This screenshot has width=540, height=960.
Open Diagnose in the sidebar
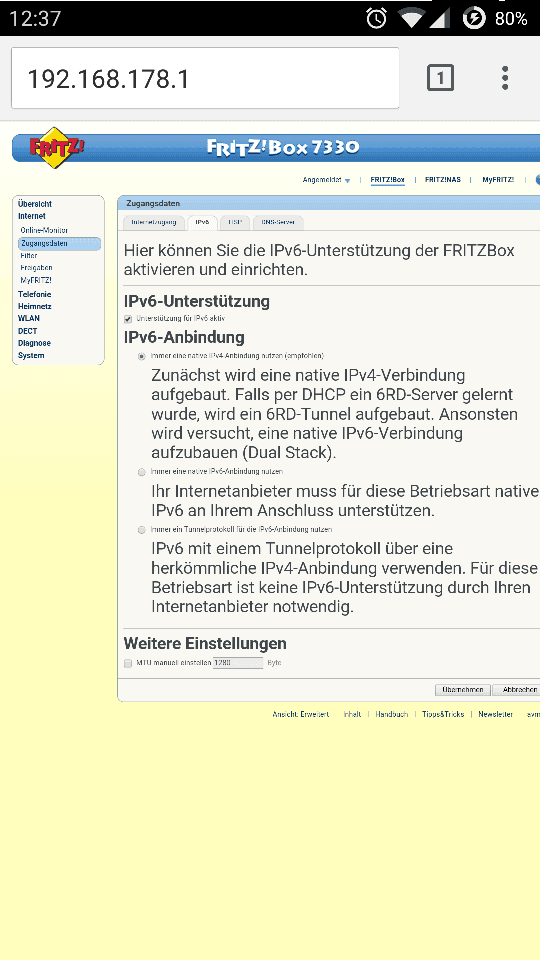coord(34,343)
